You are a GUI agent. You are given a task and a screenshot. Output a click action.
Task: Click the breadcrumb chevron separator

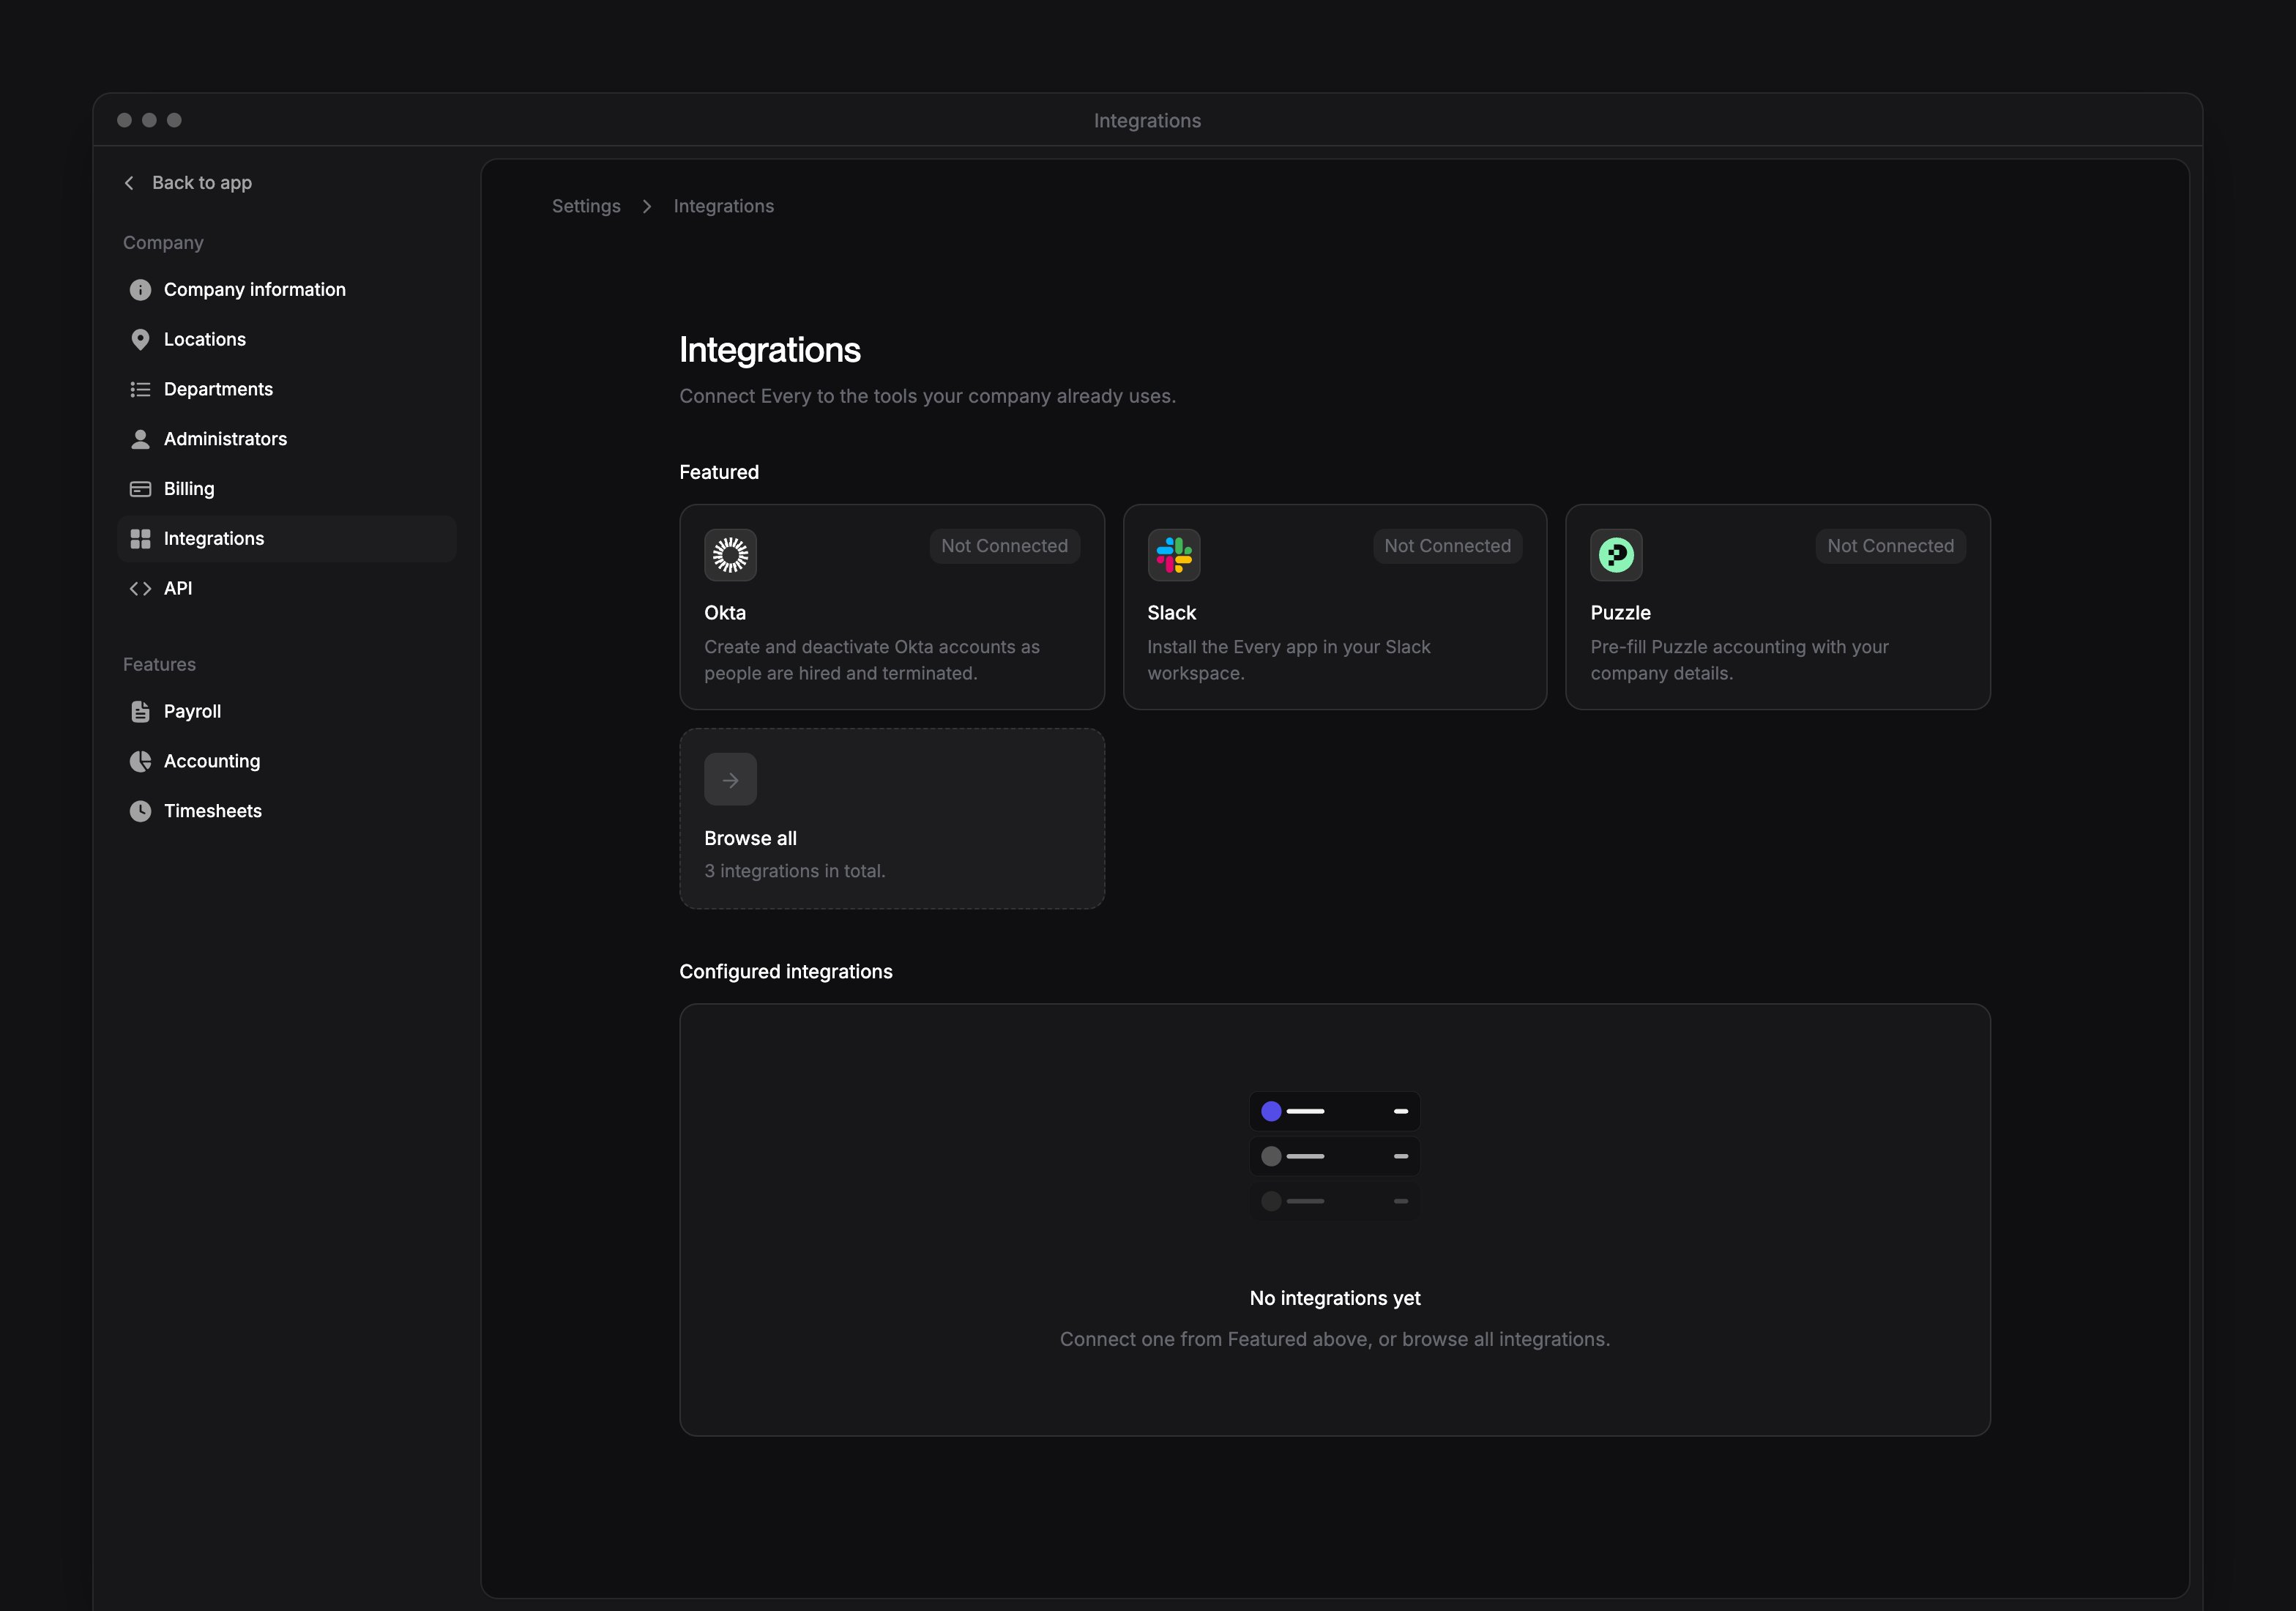point(647,206)
